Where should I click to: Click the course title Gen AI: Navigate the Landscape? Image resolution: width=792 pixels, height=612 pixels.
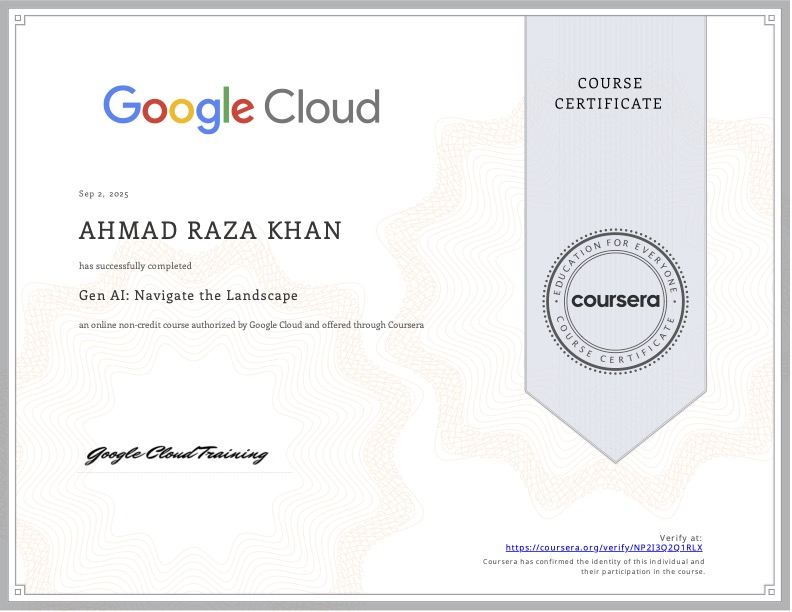[x=188, y=295]
